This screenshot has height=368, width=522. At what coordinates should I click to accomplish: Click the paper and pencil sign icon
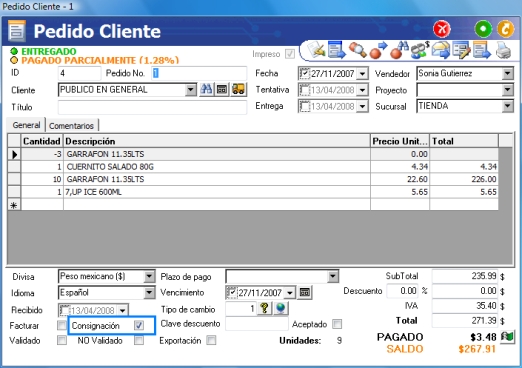click(x=316, y=51)
